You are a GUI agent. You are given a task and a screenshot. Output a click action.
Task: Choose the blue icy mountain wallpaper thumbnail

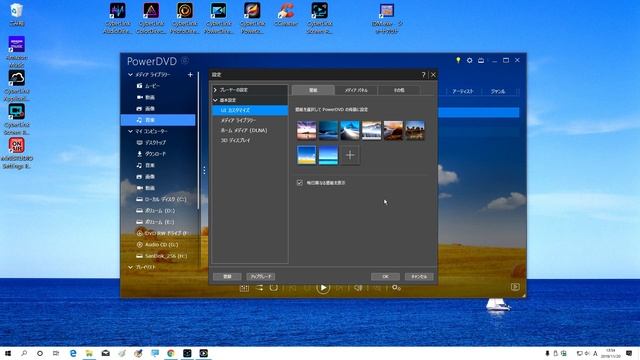pyautogui.click(x=350, y=131)
